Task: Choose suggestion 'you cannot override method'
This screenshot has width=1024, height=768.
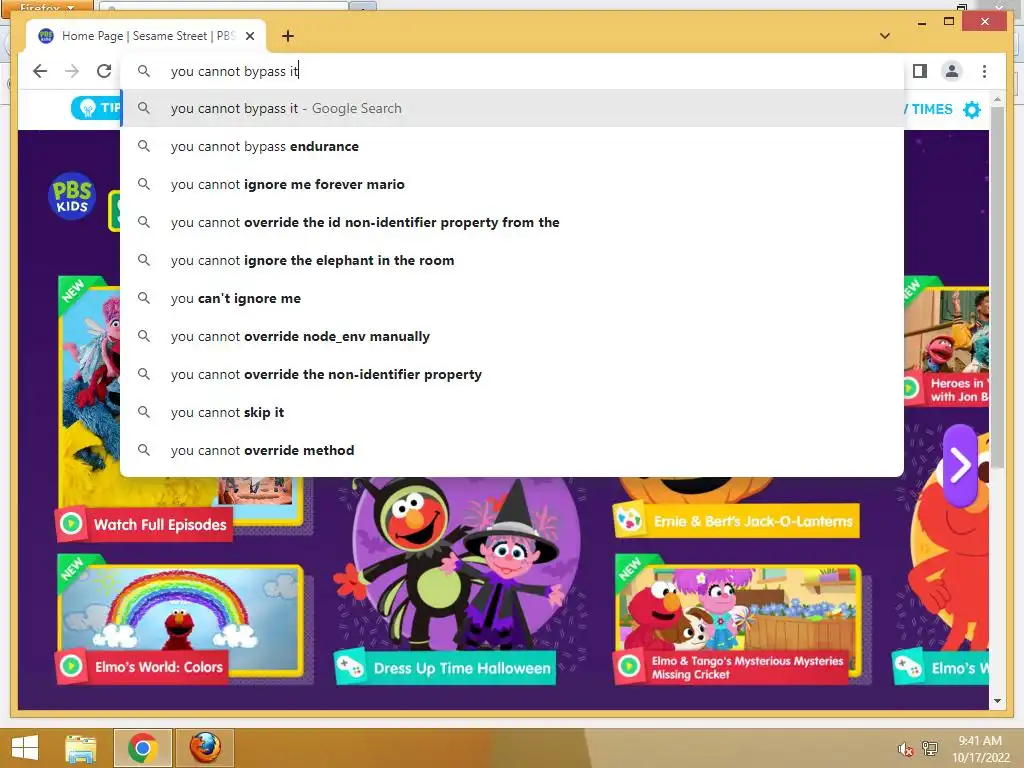Action: point(513,450)
